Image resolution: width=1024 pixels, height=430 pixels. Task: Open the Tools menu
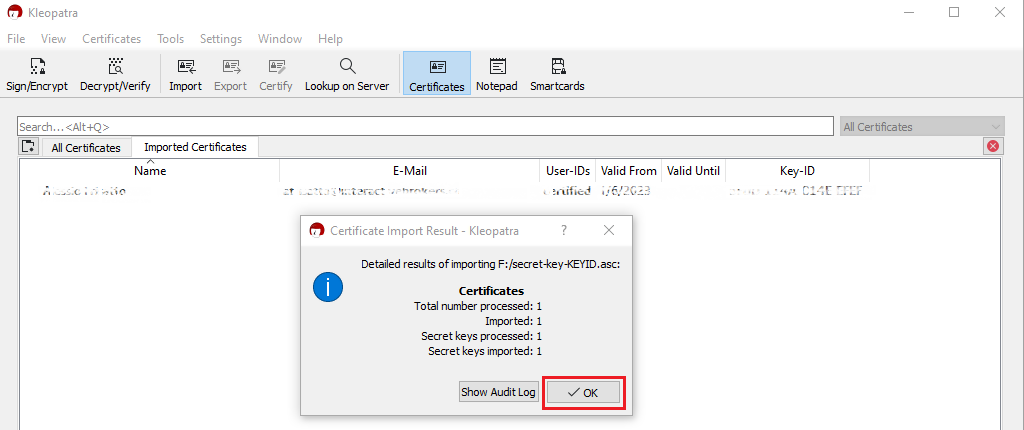170,39
